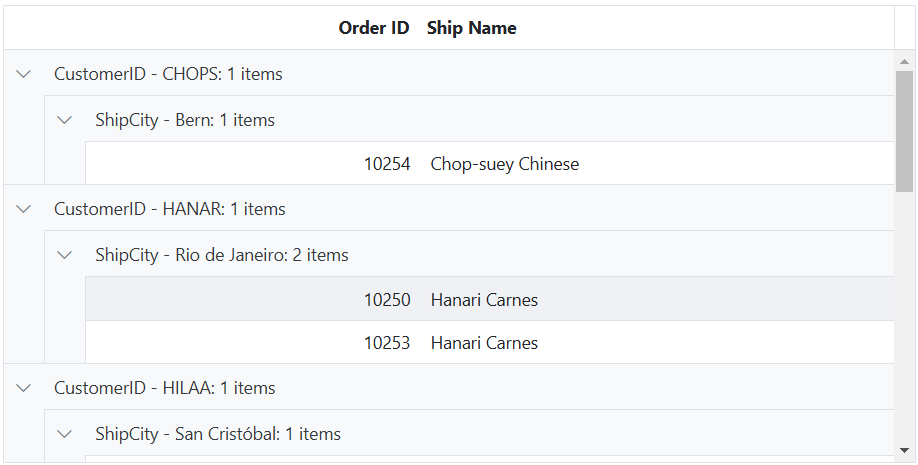The image size is (918, 465).
Task: Click the CustomerID - CHOPS: 1 items label
Action: tap(168, 74)
